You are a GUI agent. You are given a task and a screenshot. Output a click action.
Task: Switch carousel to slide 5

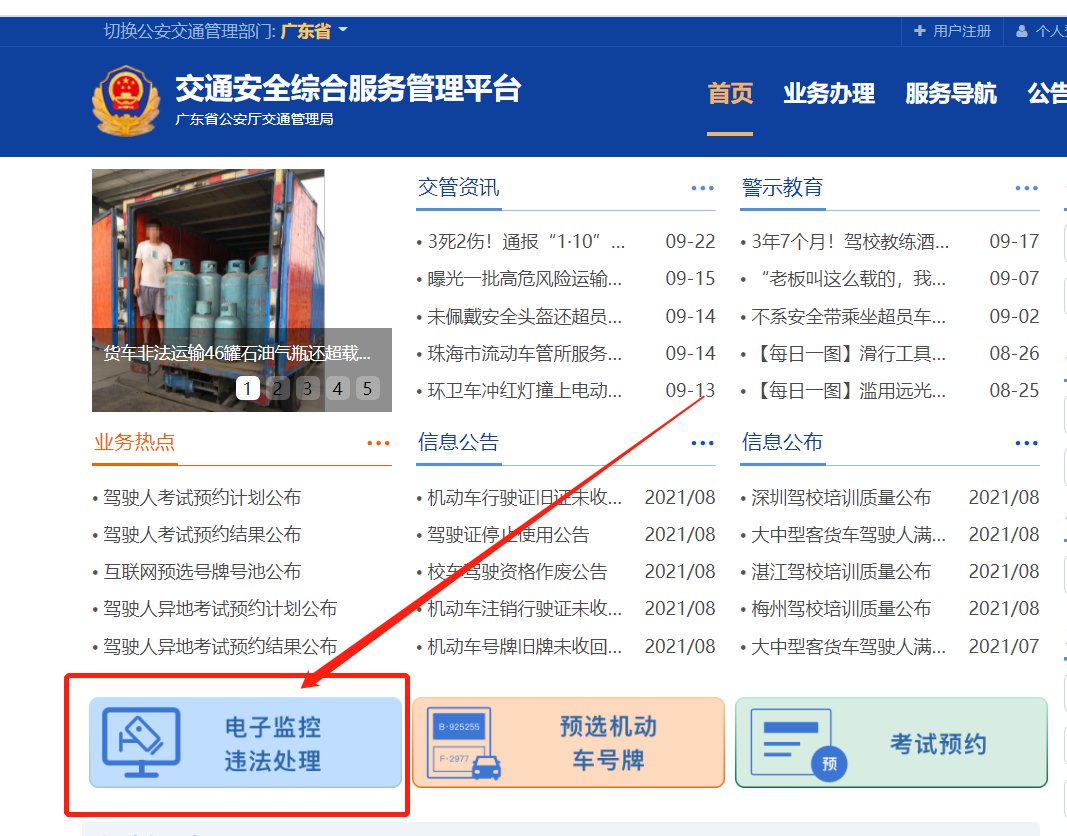coord(368,388)
